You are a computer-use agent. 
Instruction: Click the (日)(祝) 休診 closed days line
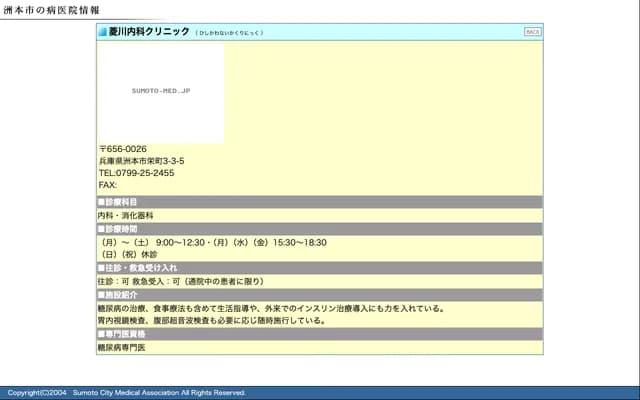point(123,254)
